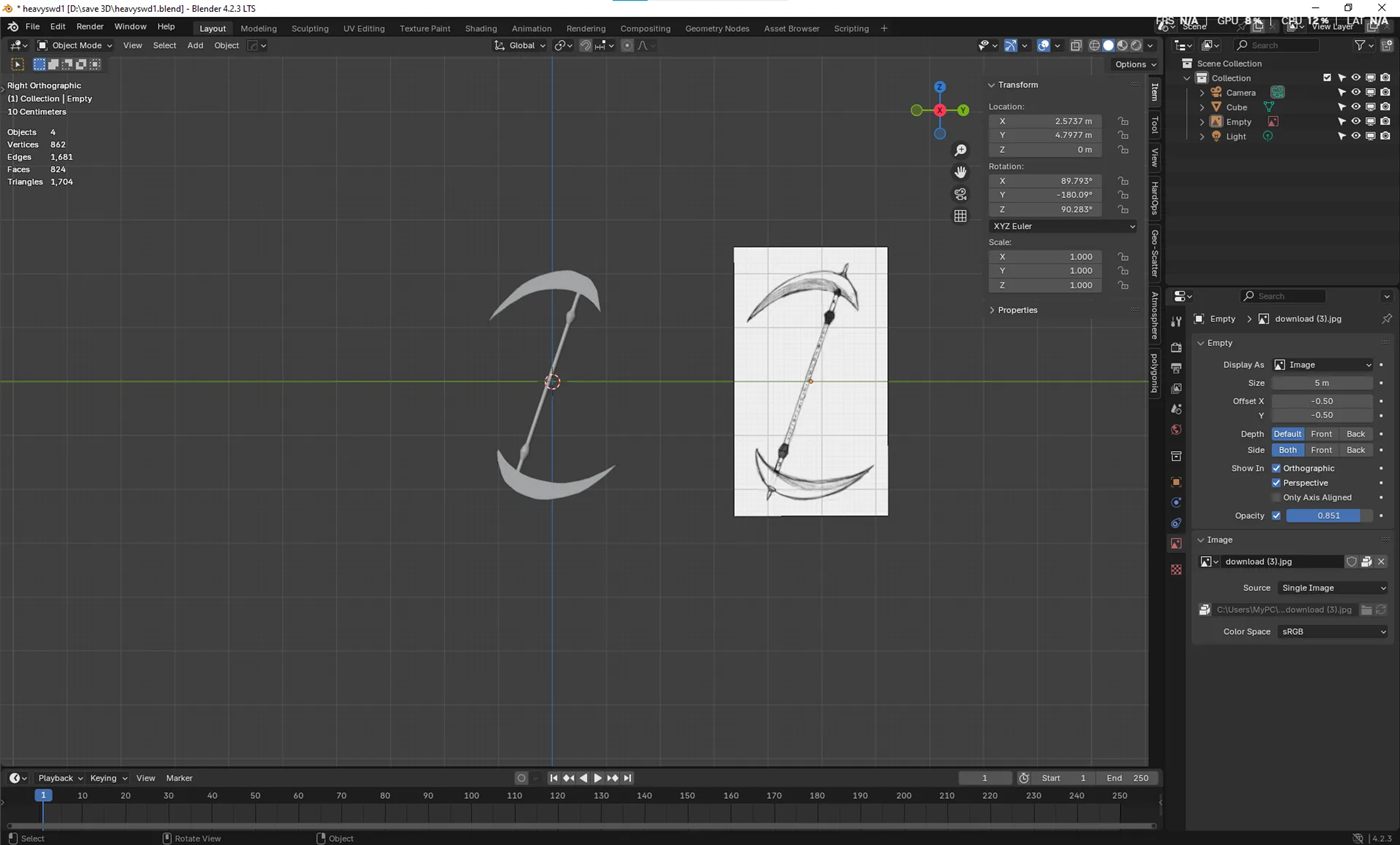Open the Output properties tab
This screenshot has height=845, width=1400.
1176,368
